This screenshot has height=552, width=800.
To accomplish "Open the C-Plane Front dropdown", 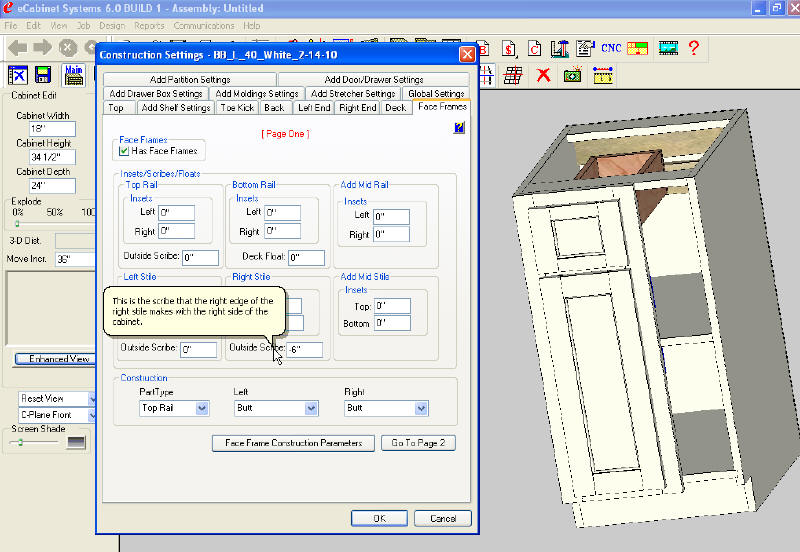I will click(57, 415).
